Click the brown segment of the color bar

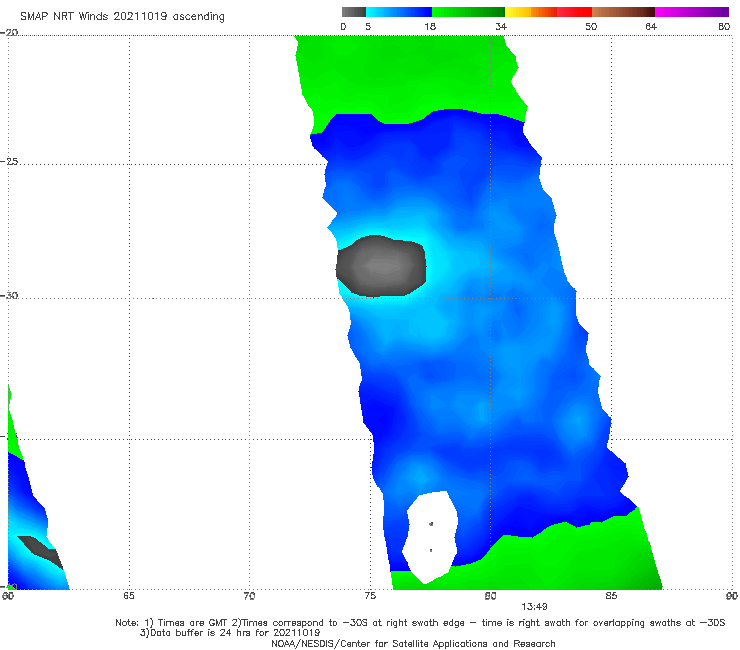623,12
